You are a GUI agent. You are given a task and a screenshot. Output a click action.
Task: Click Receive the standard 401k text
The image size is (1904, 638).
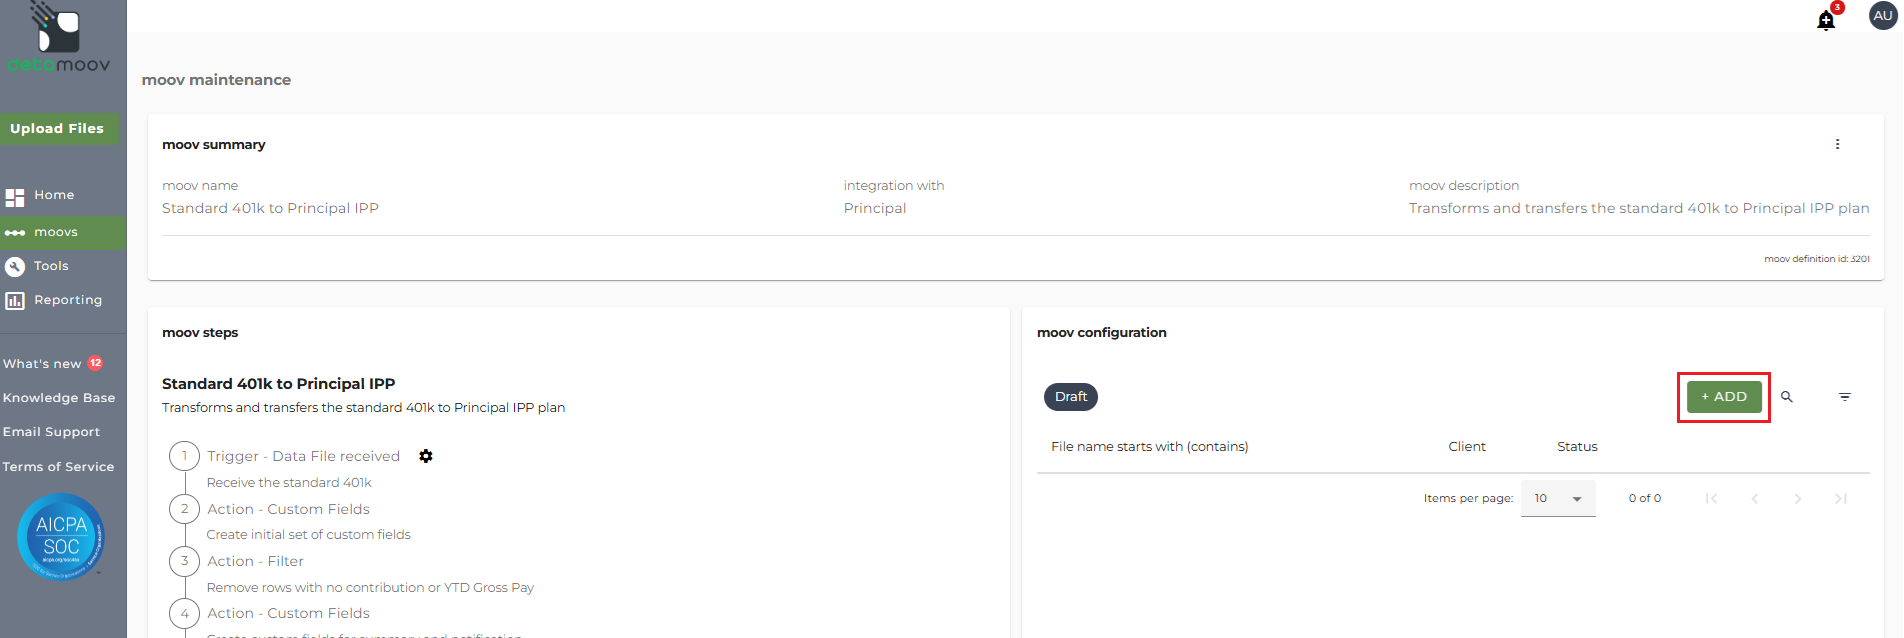pyautogui.click(x=289, y=483)
